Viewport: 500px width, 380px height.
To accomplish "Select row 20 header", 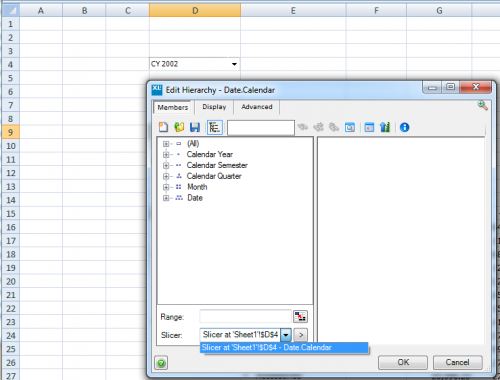I will click(x=11, y=282).
